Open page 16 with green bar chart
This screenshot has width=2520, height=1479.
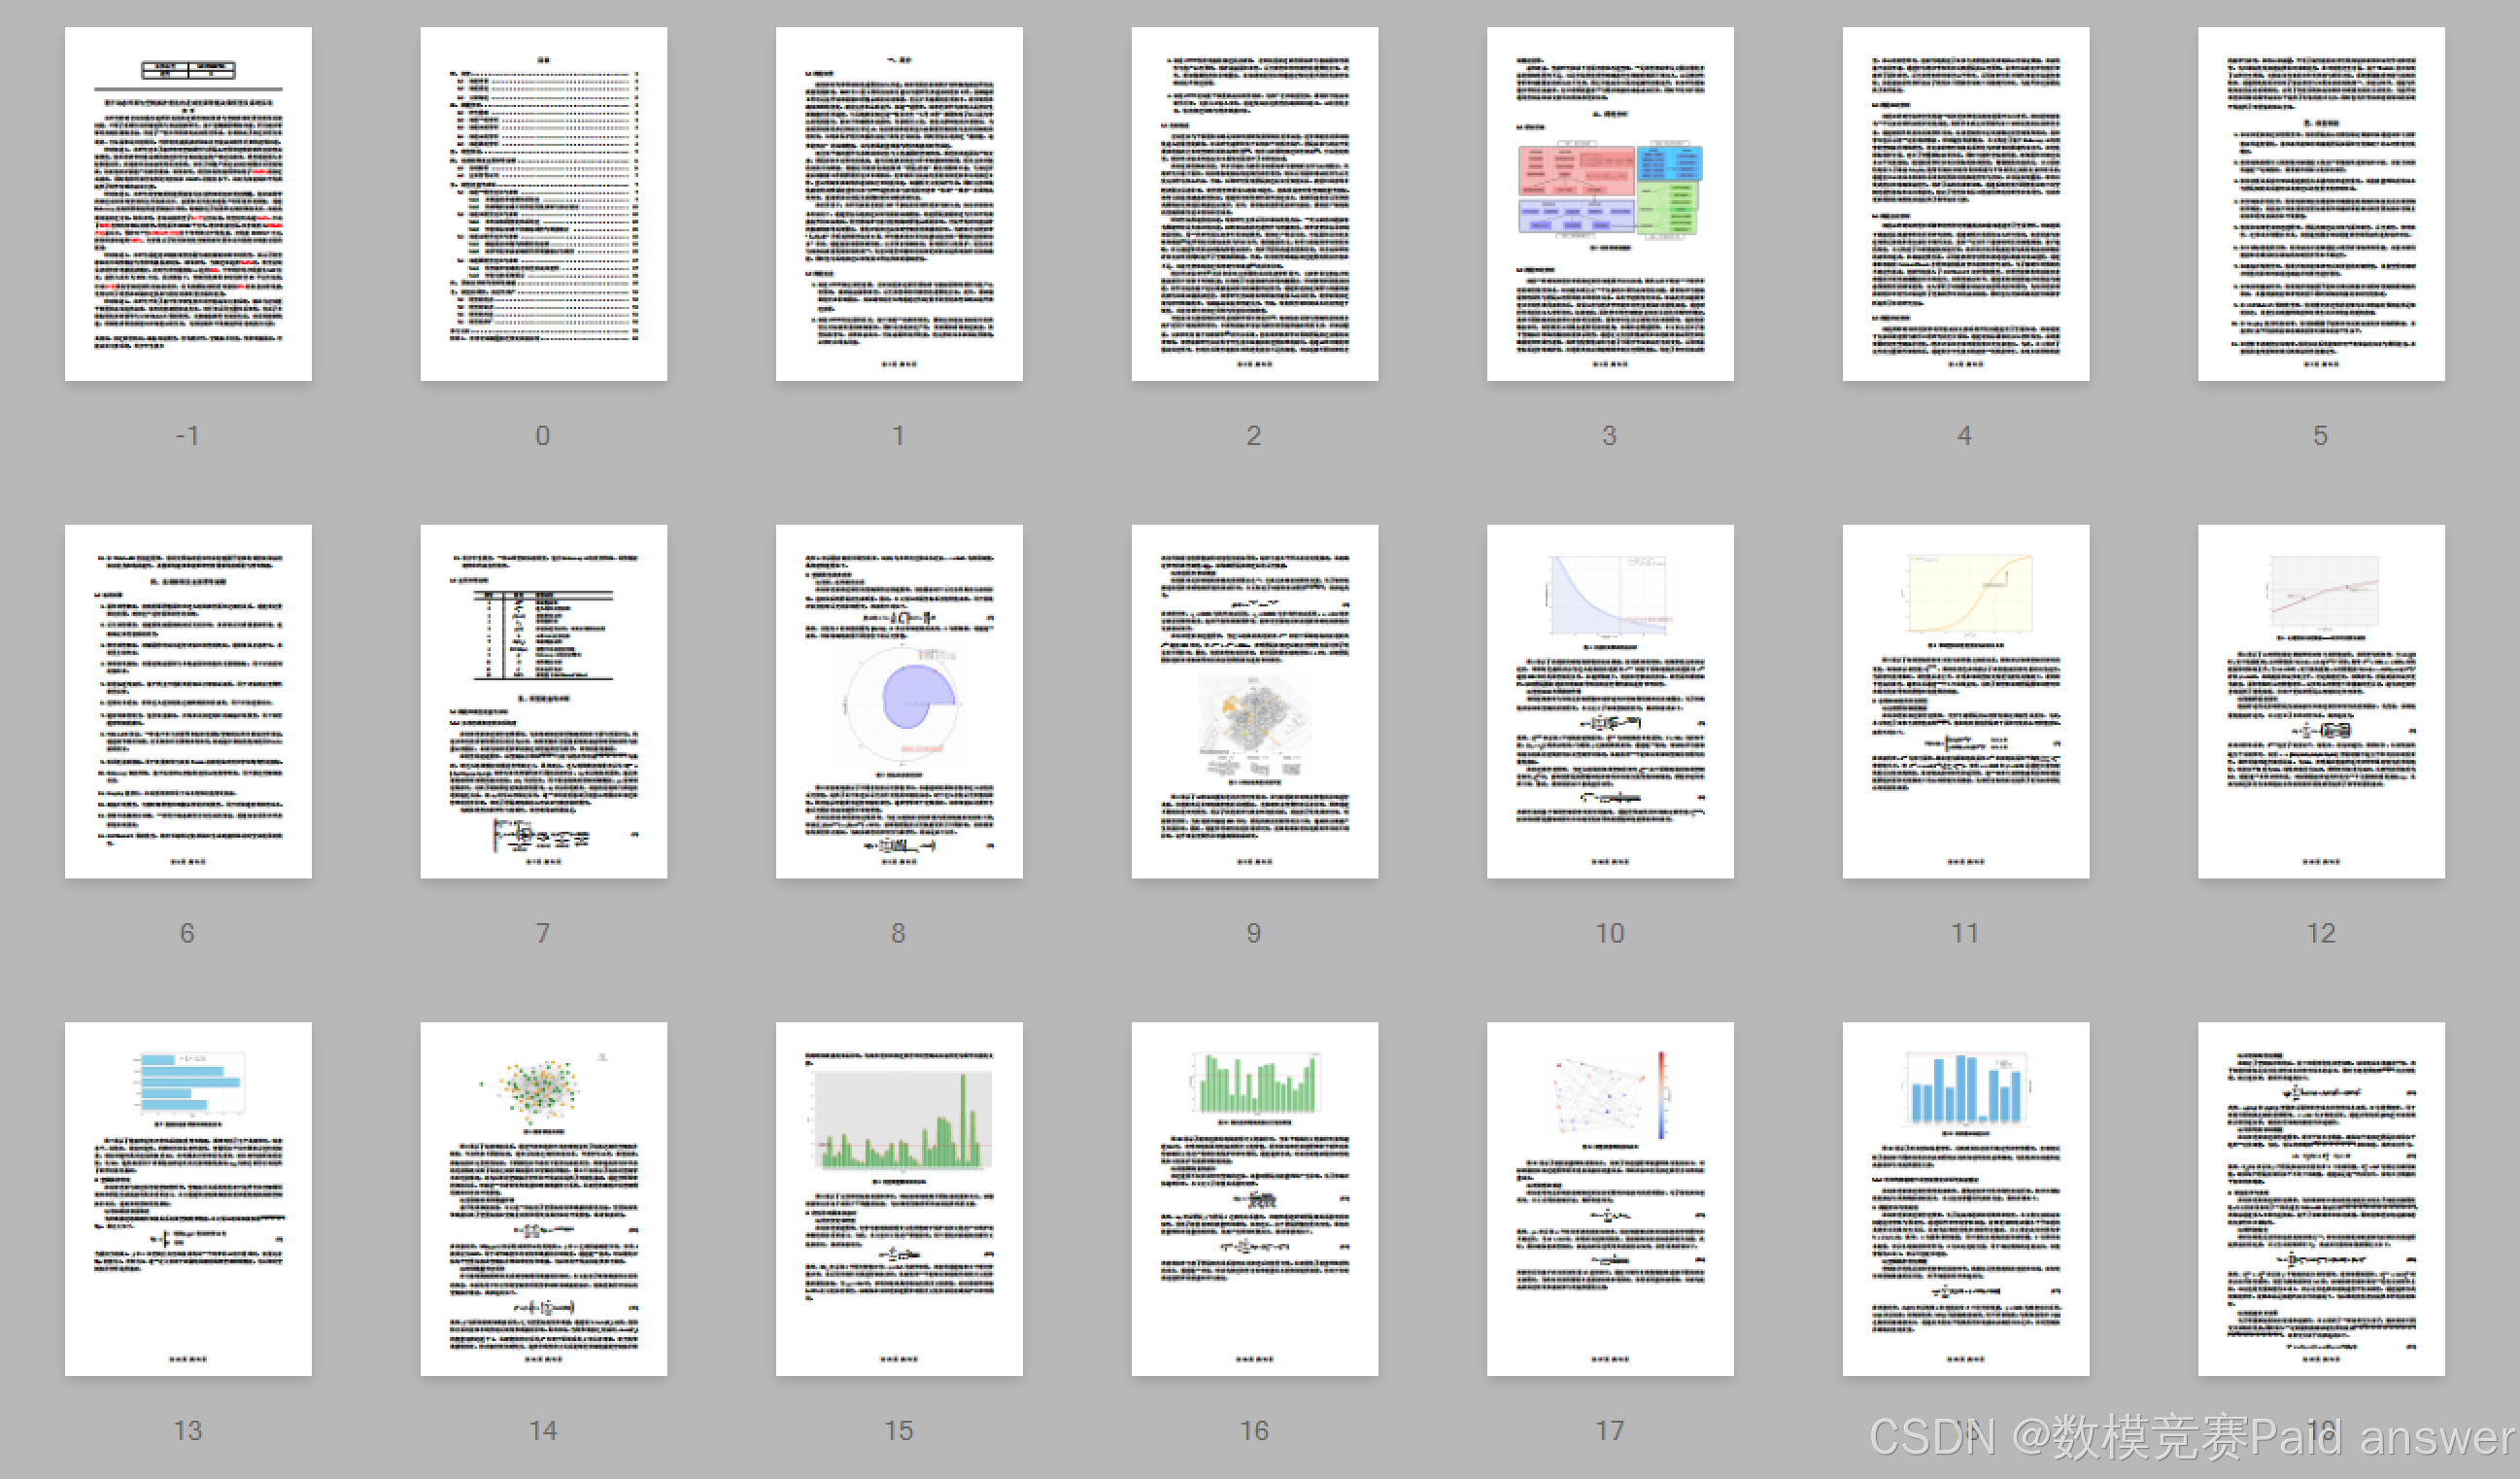(1254, 1198)
